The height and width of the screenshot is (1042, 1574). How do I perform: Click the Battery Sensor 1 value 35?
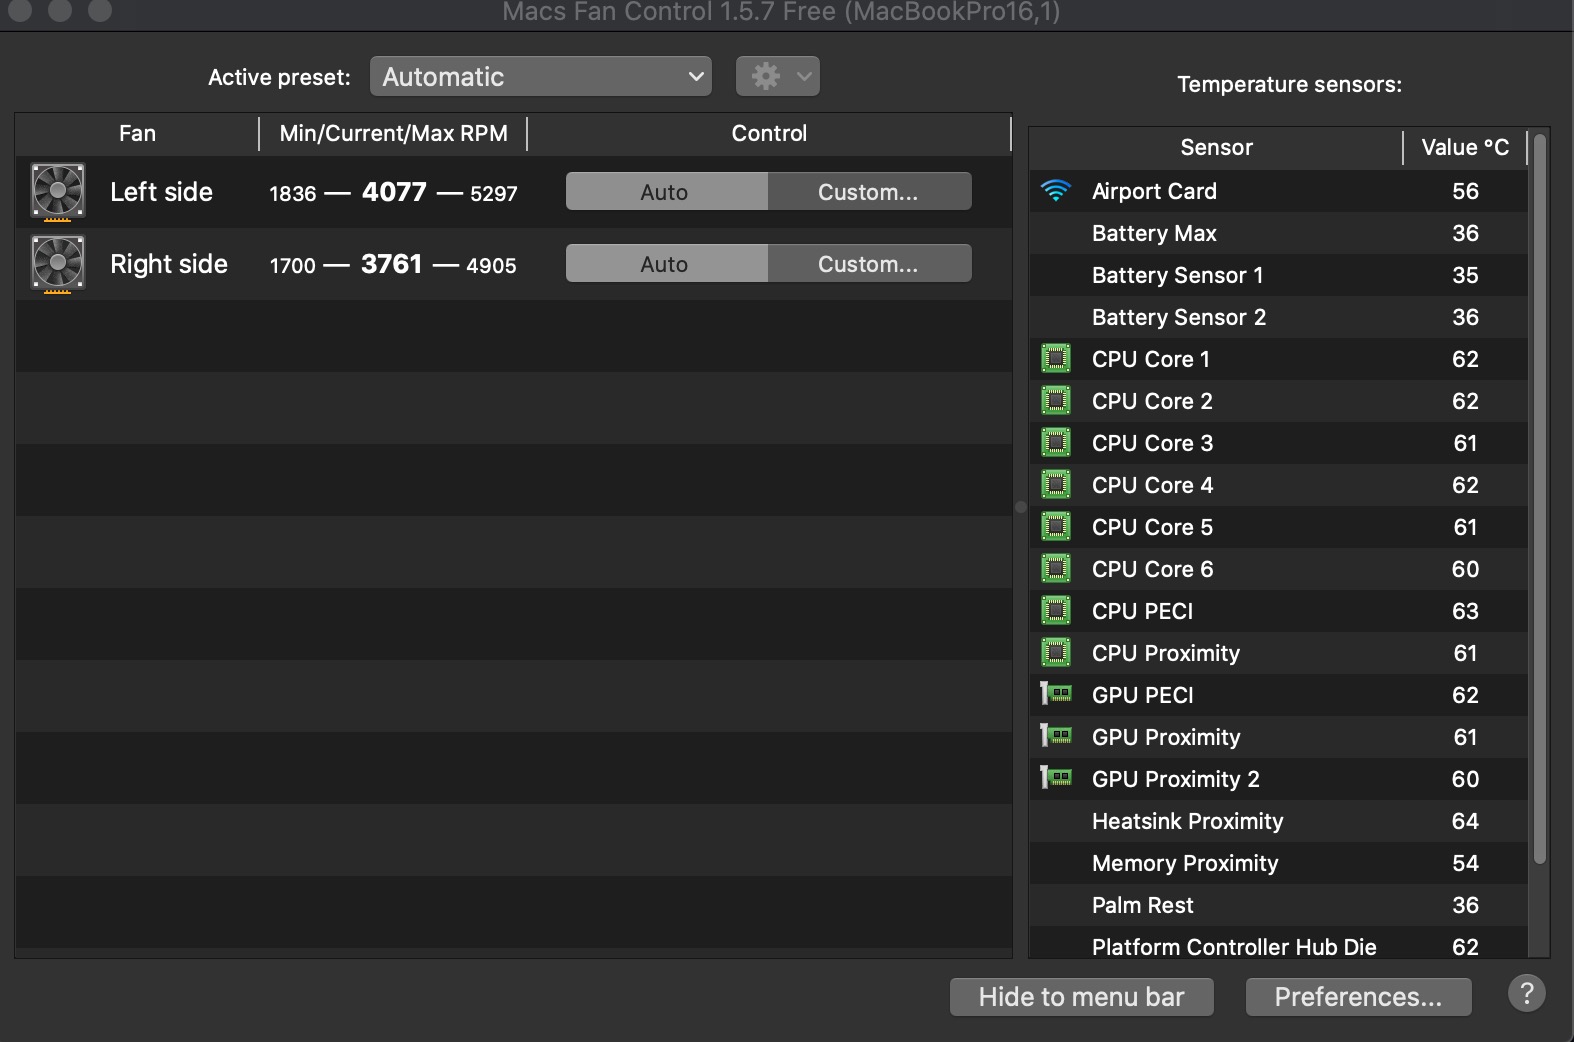[1465, 274]
